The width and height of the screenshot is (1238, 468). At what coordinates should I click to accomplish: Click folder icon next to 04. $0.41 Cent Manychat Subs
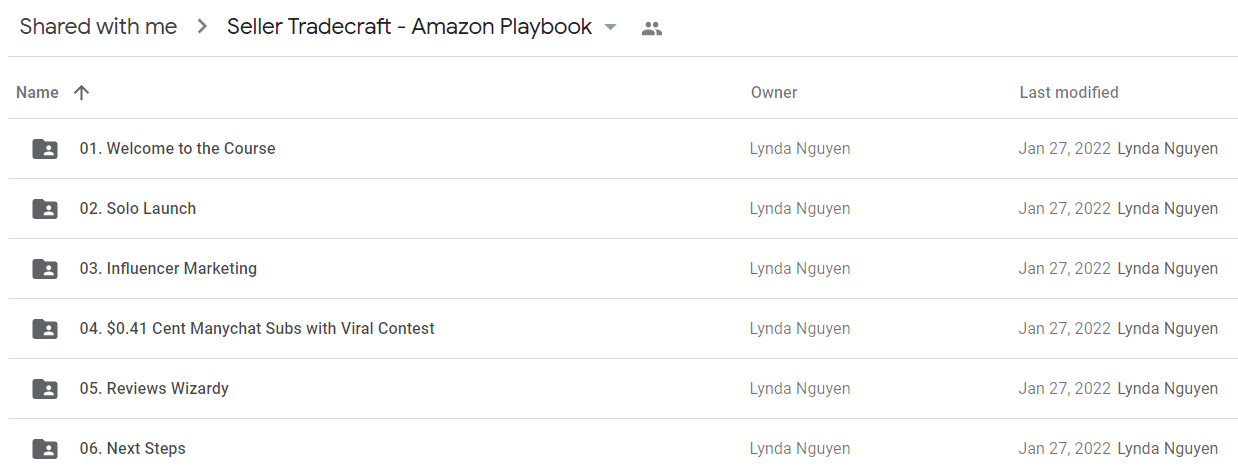[45, 329]
